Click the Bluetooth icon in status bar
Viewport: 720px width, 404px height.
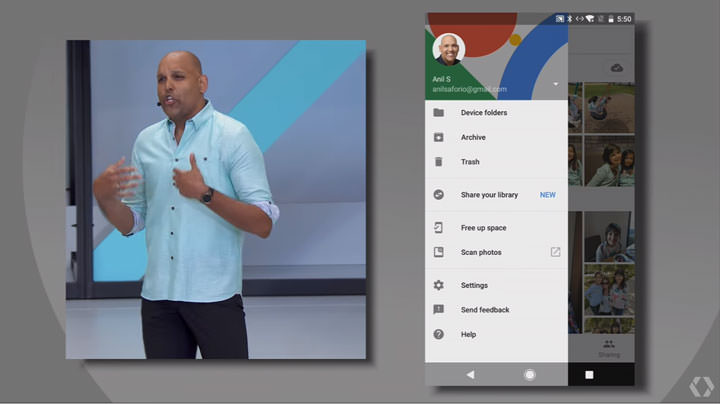click(570, 19)
